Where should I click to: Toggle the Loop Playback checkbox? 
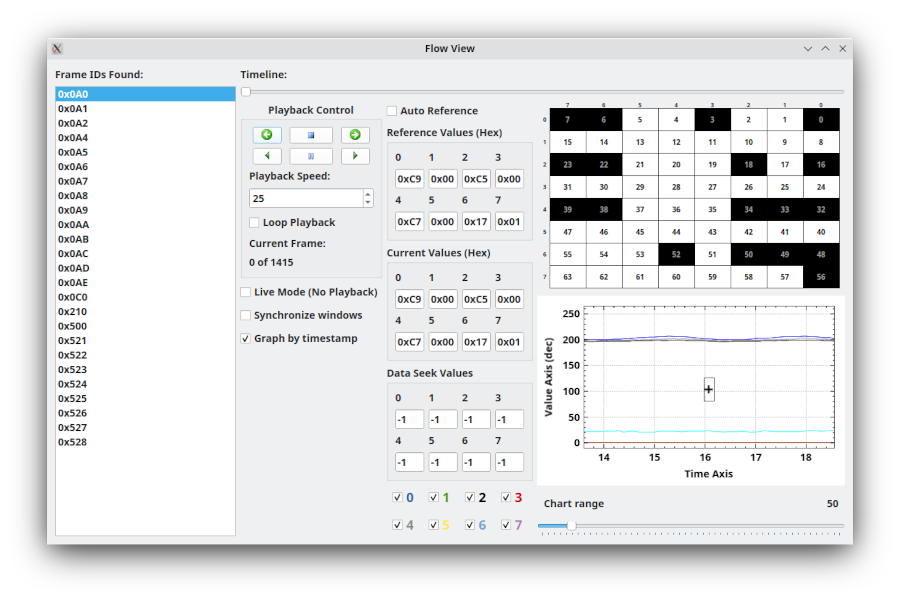coord(254,222)
